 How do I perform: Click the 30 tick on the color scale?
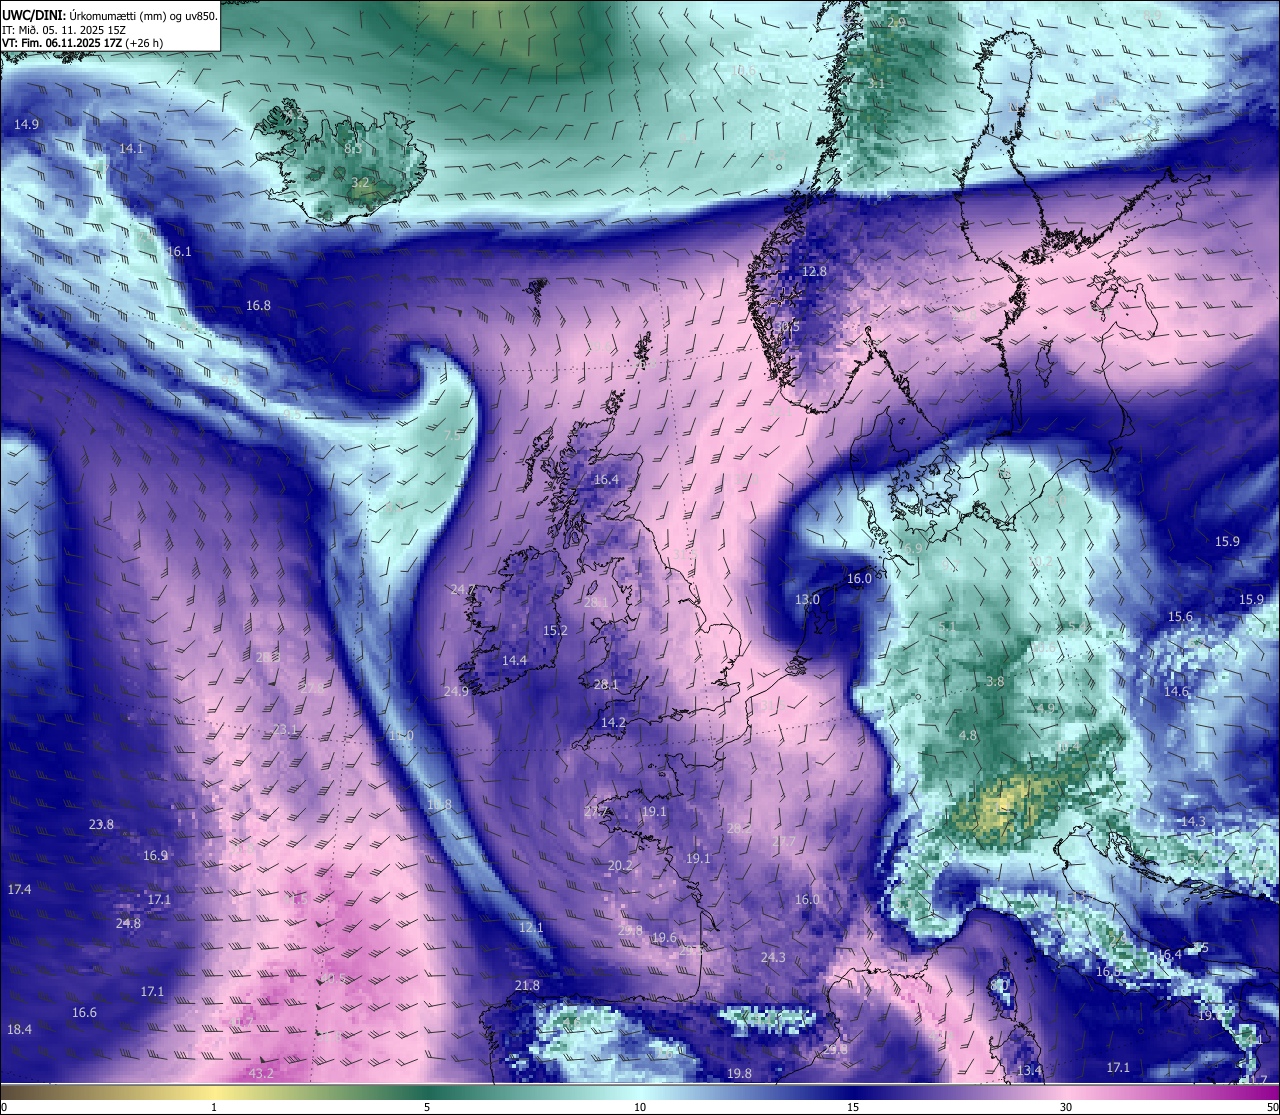pyautogui.click(x=1066, y=1107)
